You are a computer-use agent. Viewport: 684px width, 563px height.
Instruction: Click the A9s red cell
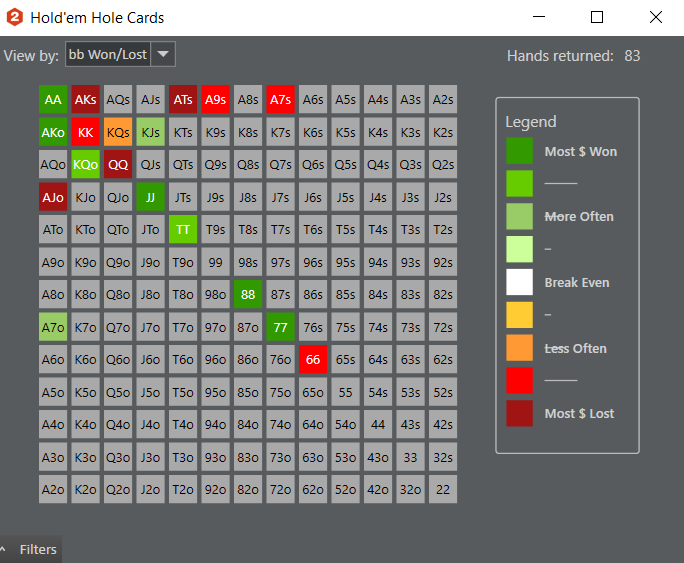click(215, 100)
